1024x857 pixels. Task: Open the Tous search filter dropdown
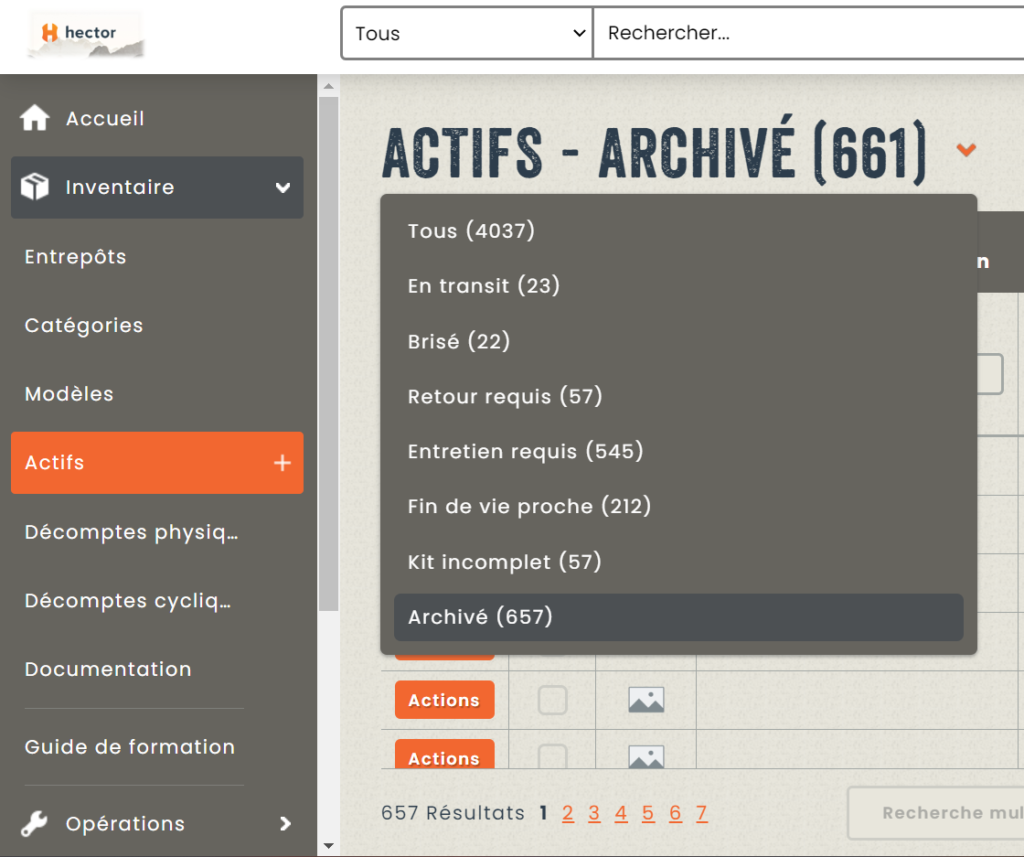coord(467,33)
